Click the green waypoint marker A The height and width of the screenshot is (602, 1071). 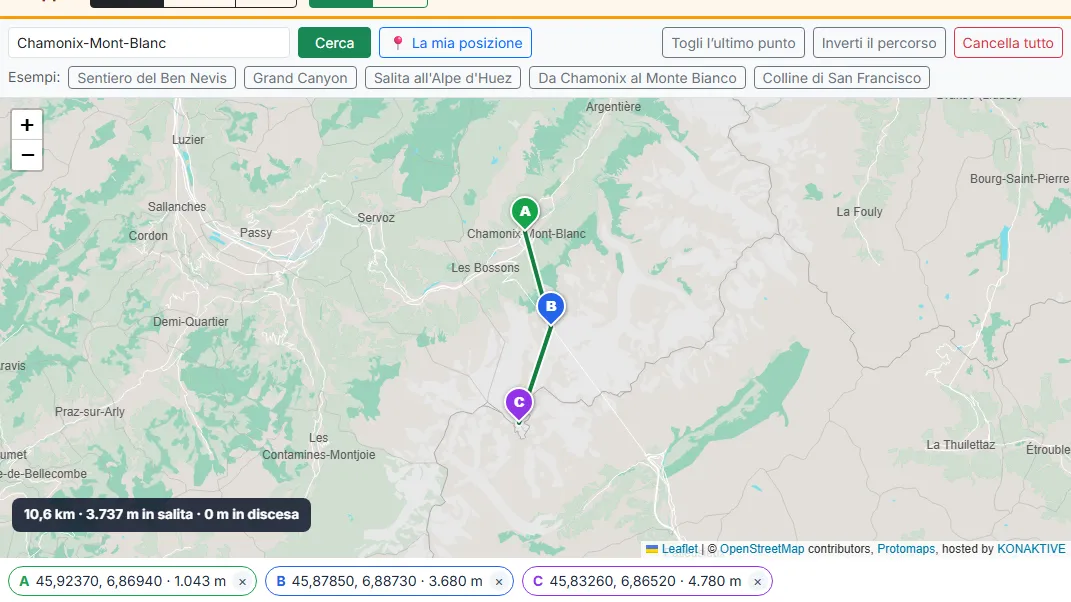click(x=525, y=213)
